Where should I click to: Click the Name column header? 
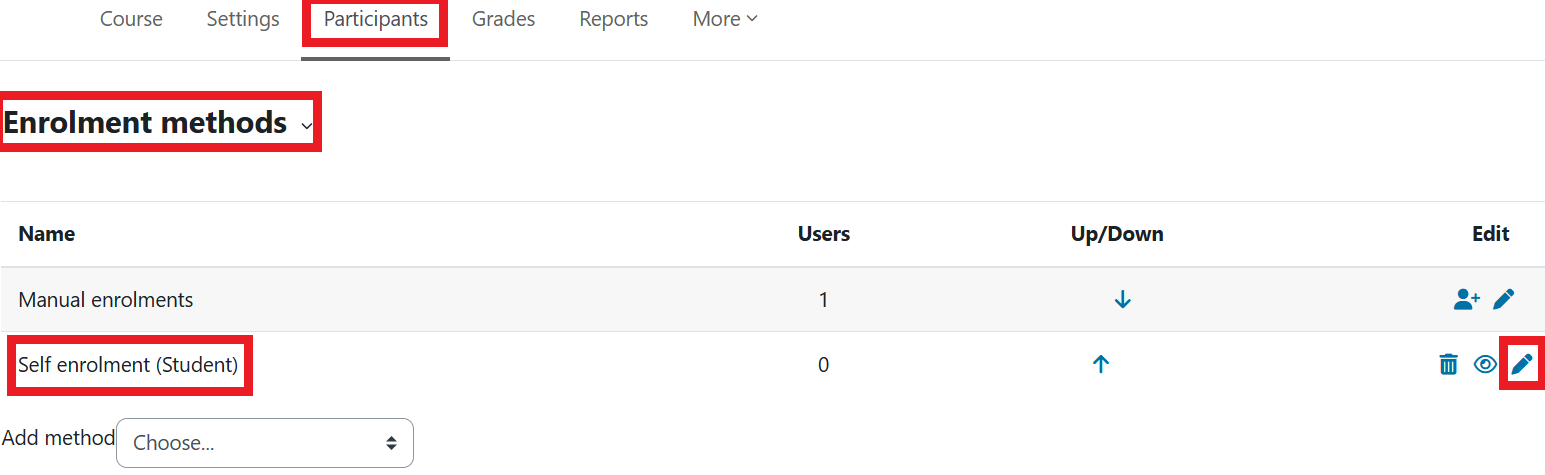47,234
